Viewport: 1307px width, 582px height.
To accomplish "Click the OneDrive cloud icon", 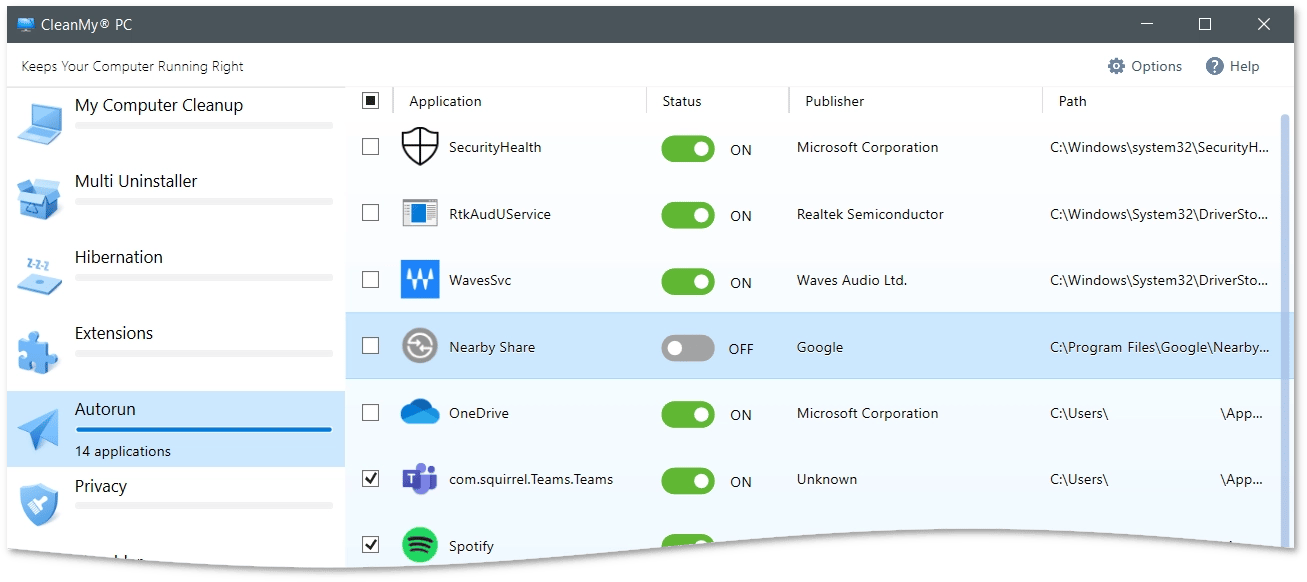I will coord(420,412).
